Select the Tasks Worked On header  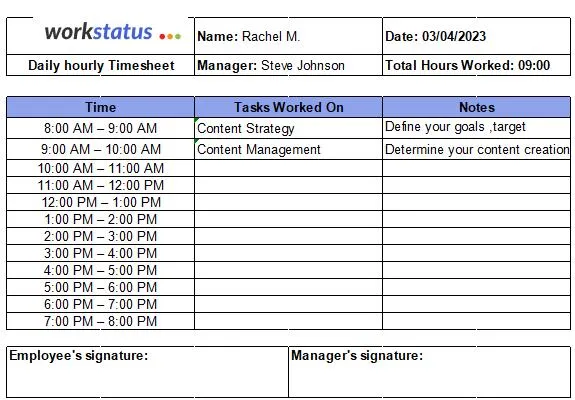click(288, 107)
